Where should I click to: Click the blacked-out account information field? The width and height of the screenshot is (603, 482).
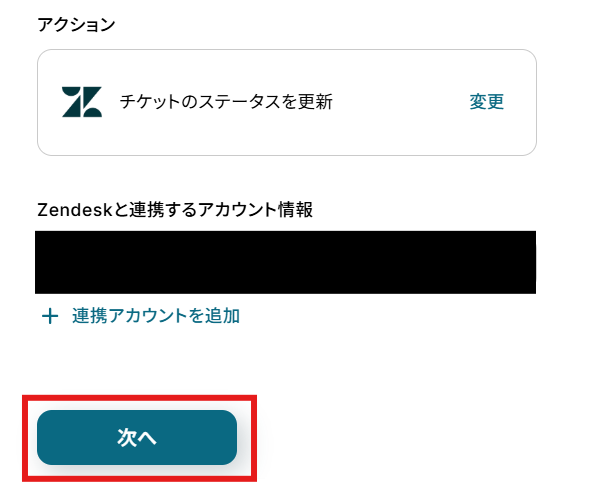pos(285,262)
